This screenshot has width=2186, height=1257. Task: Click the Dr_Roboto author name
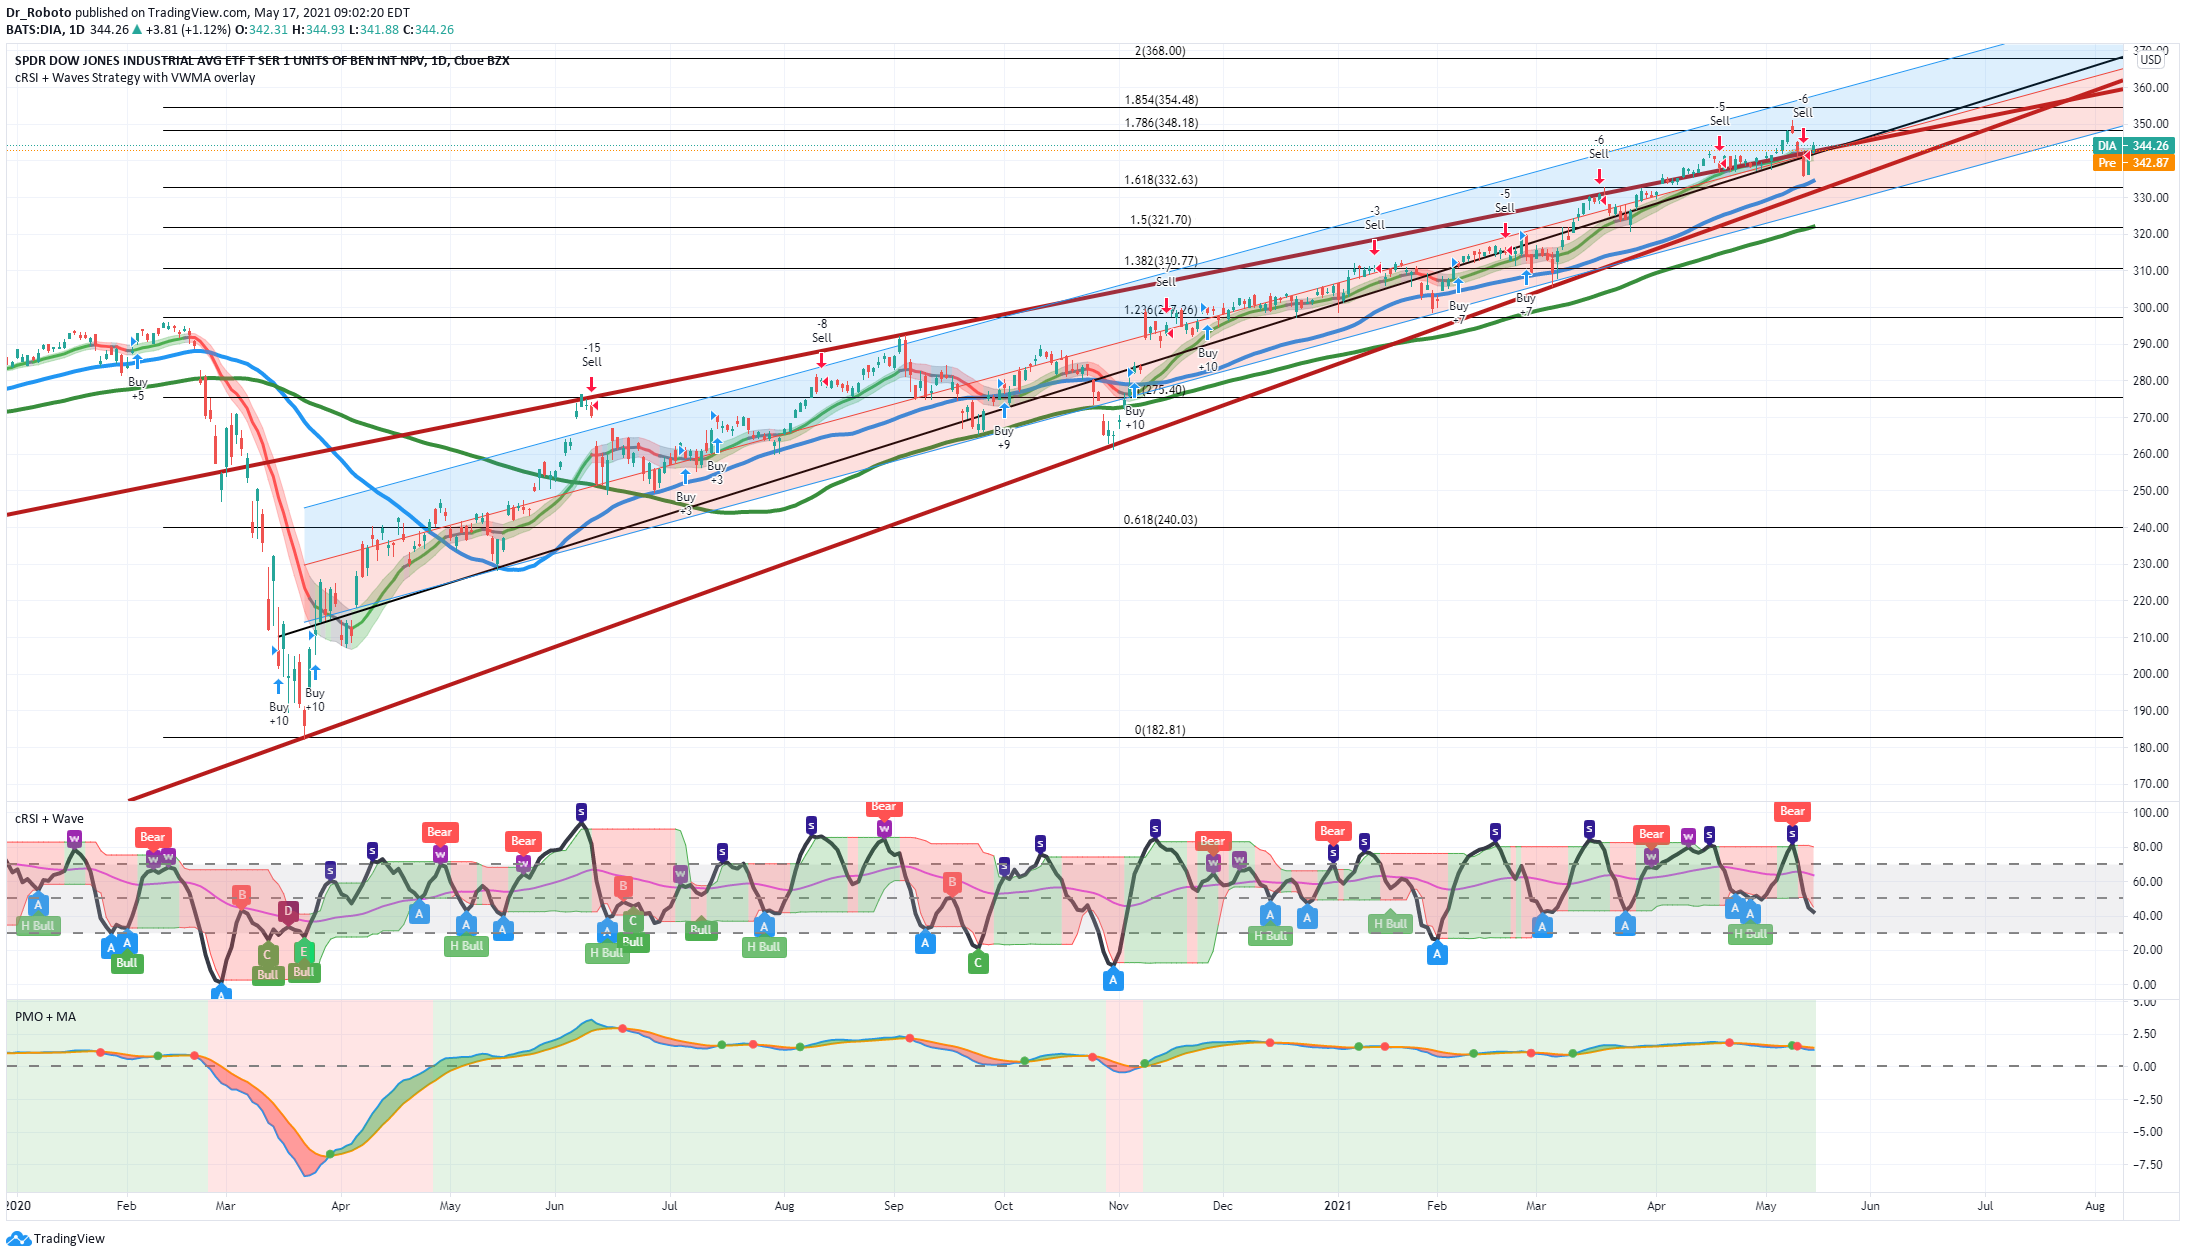(x=39, y=13)
